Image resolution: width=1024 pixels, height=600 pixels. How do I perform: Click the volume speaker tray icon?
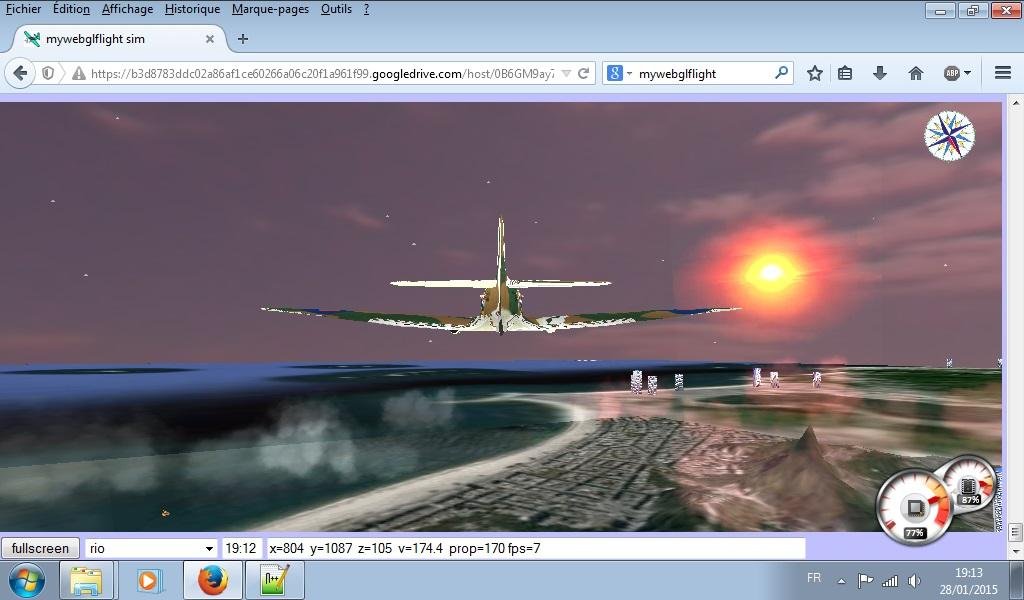click(914, 580)
